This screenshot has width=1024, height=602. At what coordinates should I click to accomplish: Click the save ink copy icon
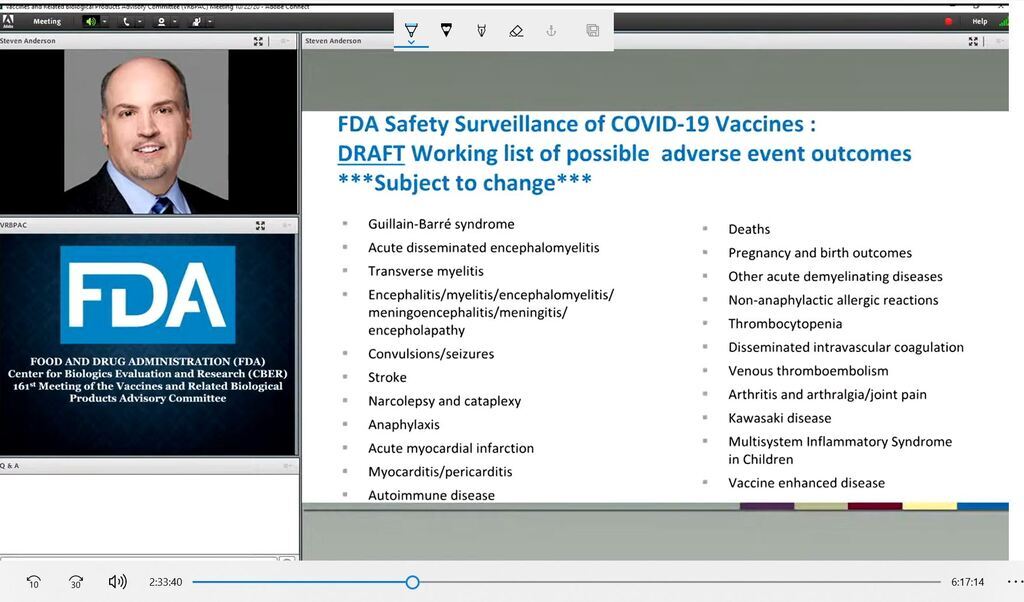pos(592,31)
